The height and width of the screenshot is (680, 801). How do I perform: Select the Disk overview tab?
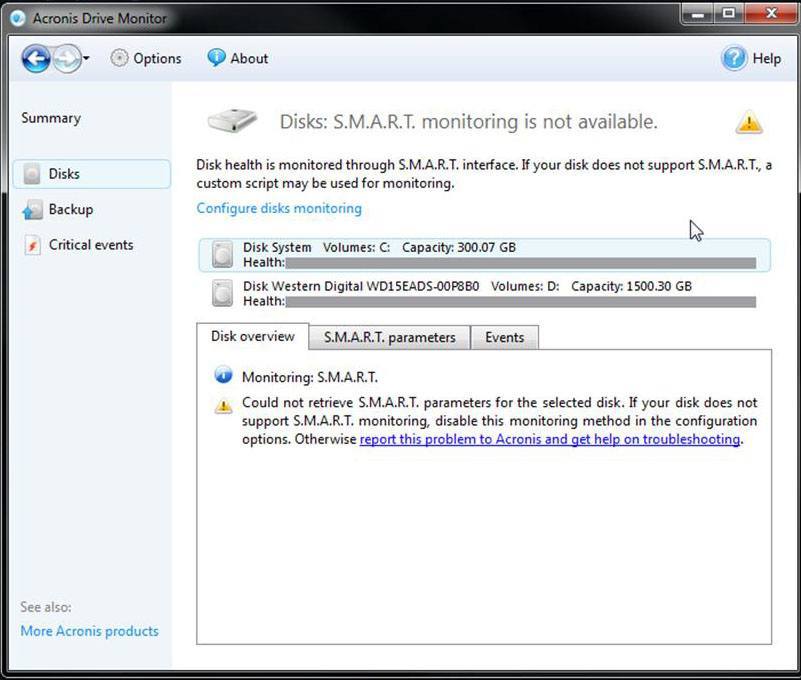click(x=252, y=336)
